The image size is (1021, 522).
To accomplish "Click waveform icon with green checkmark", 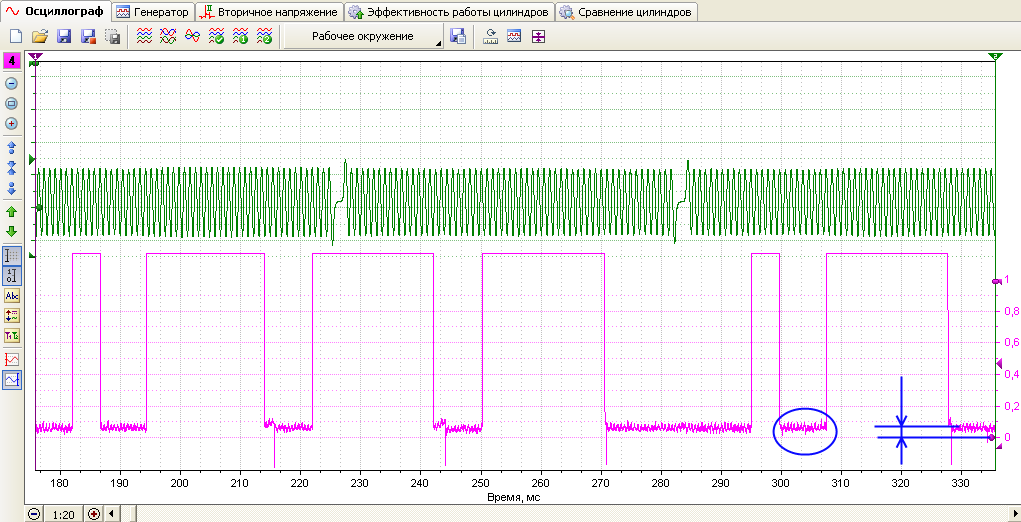I will click(216, 36).
